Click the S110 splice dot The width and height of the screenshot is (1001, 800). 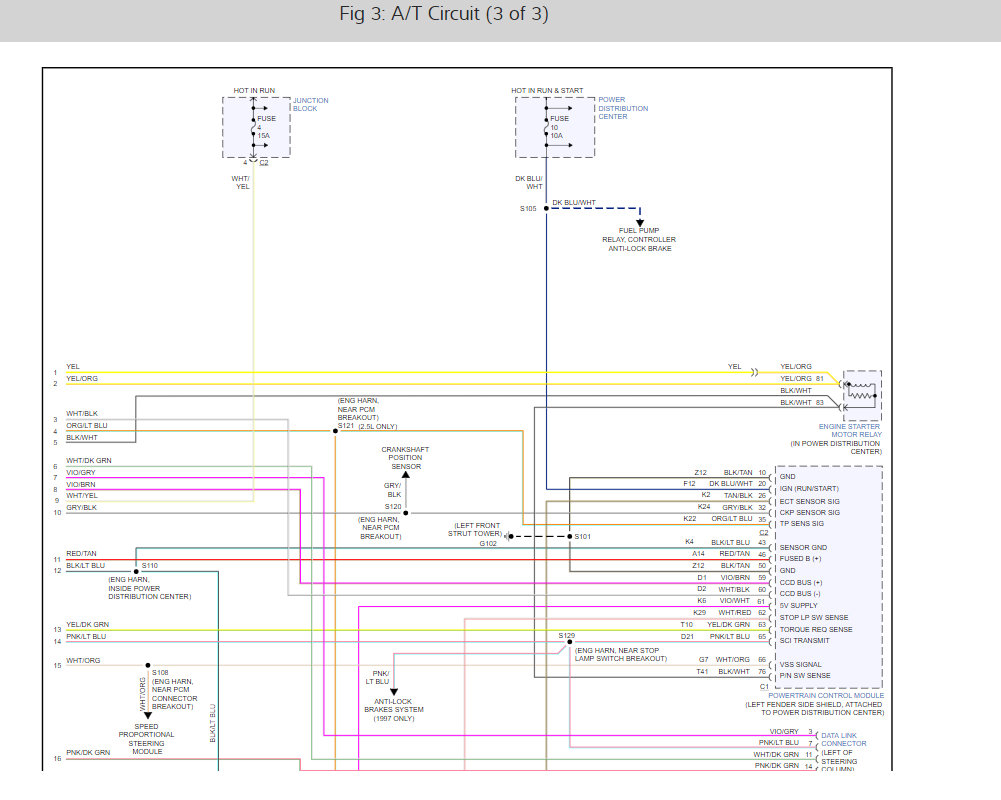pyautogui.click(x=135, y=572)
